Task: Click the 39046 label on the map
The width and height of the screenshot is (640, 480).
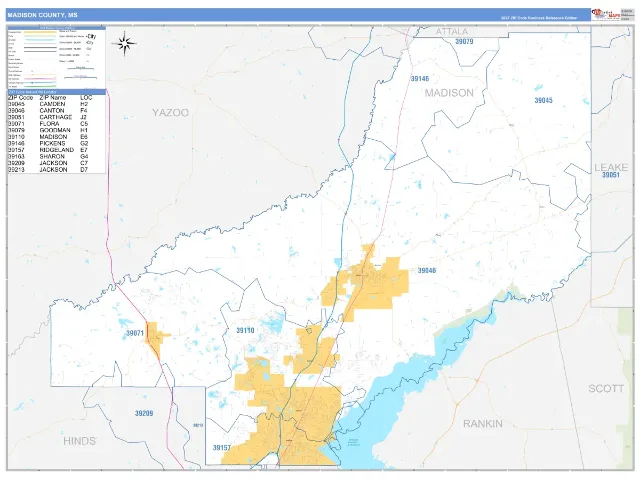Action: 427,270
